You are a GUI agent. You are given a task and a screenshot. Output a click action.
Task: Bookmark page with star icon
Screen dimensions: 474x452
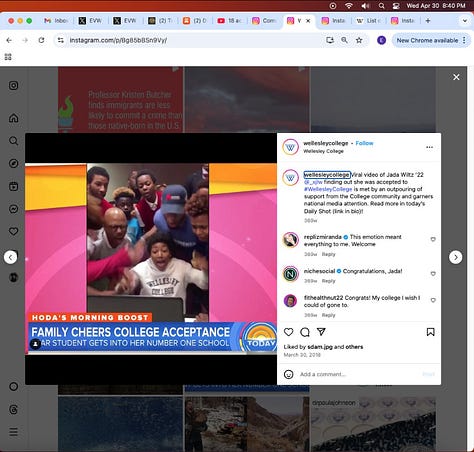pos(359,40)
